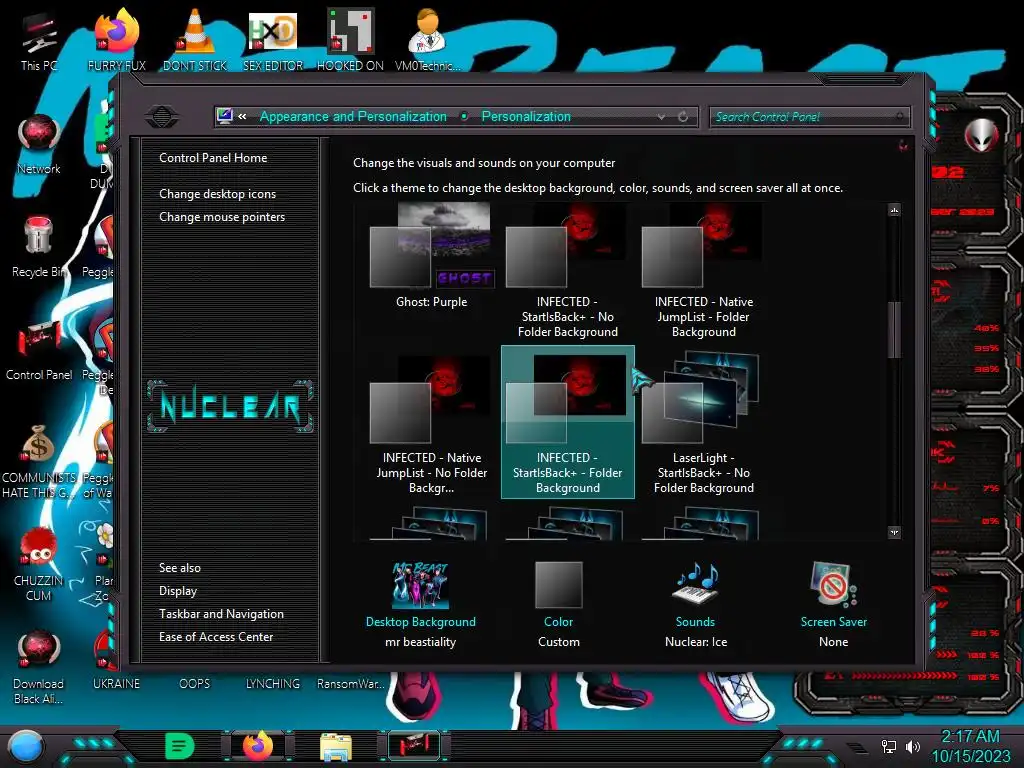Select the Control Panel taskbar button
Image resolution: width=1024 pixels, height=768 pixels.
(x=414, y=746)
